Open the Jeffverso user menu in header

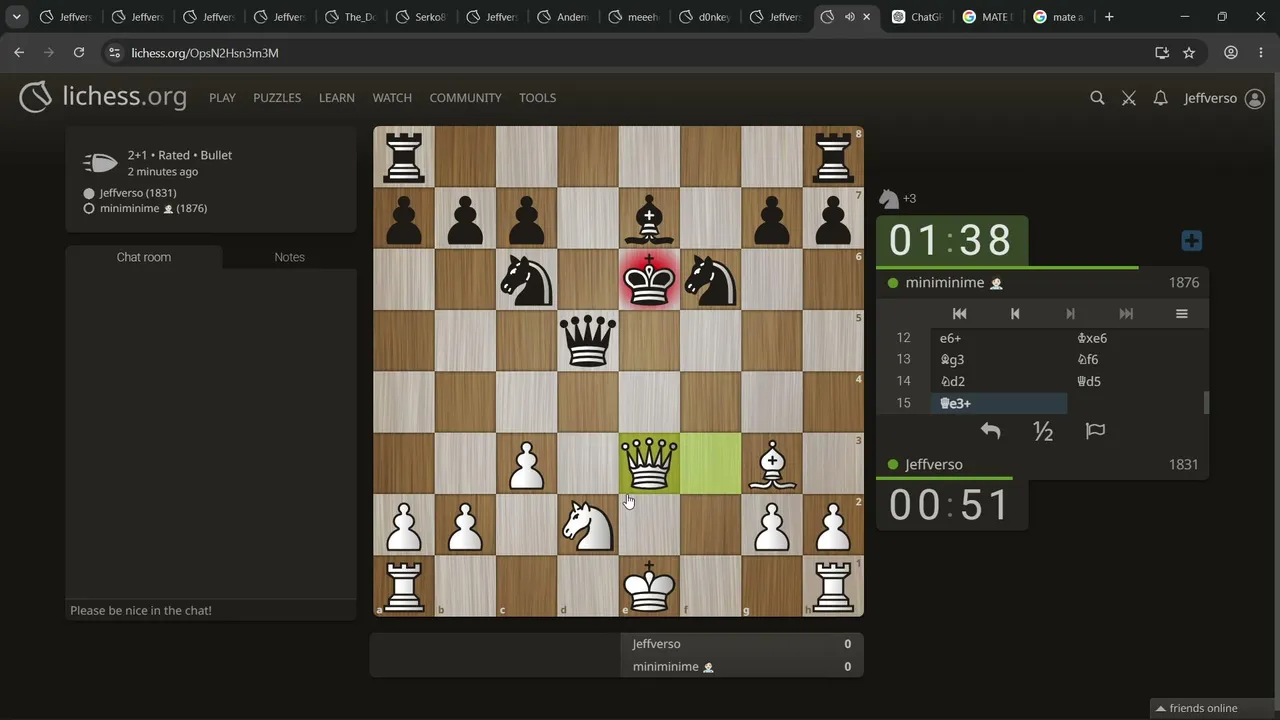coord(1224,98)
